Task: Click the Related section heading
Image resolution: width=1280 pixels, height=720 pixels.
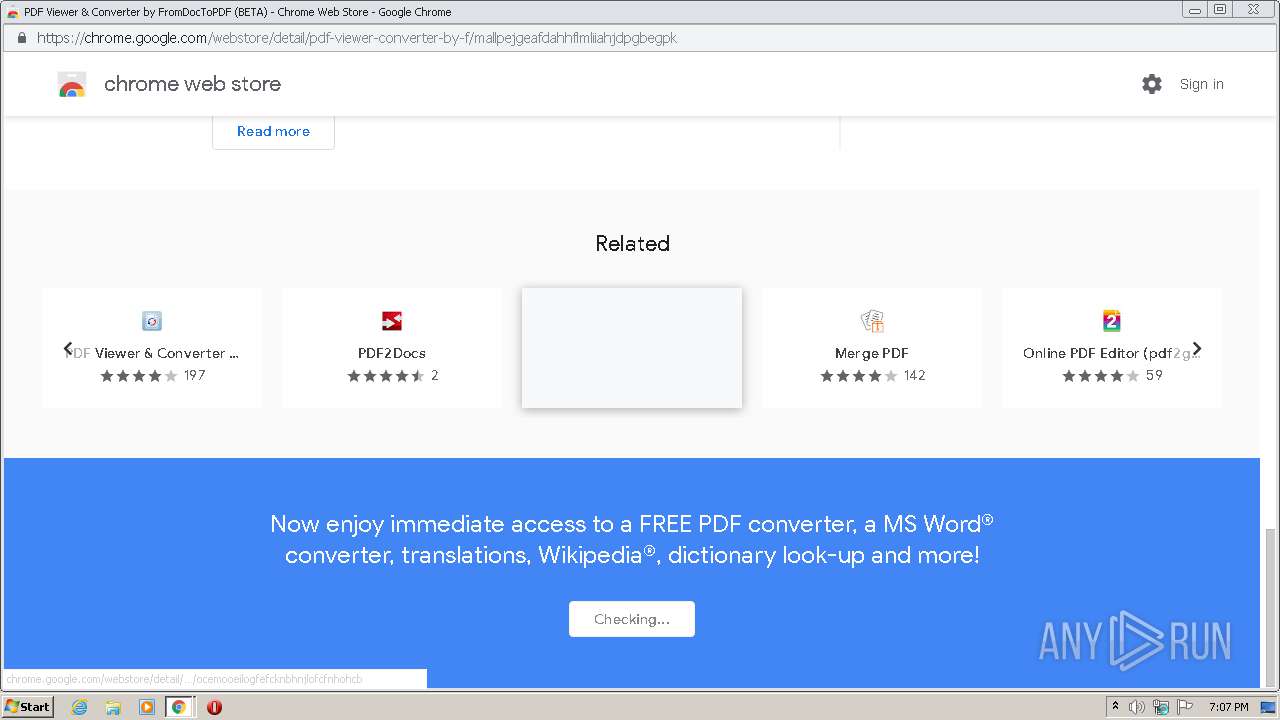Action: tap(632, 243)
